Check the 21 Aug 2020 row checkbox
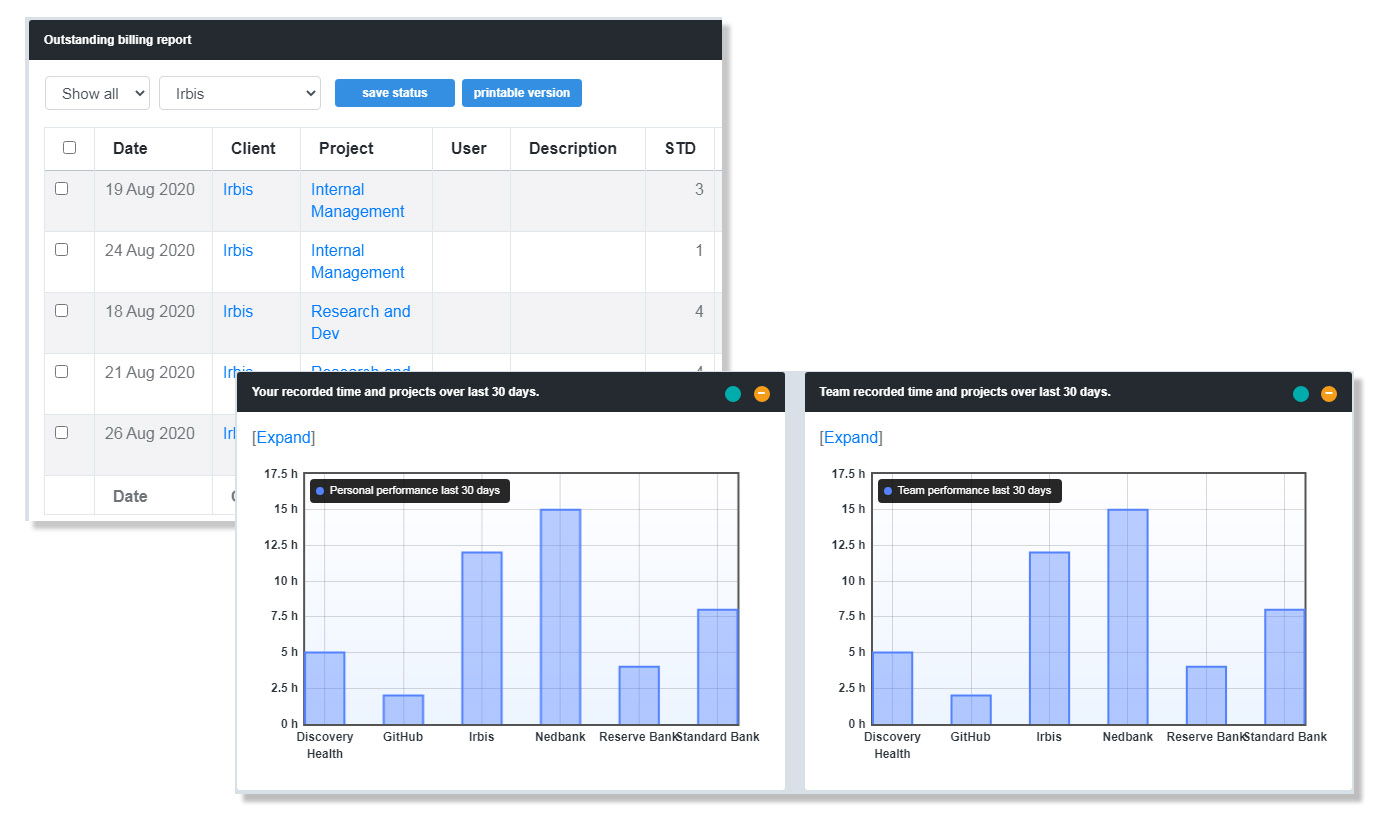1389x825 pixels. tap(62, 371)
